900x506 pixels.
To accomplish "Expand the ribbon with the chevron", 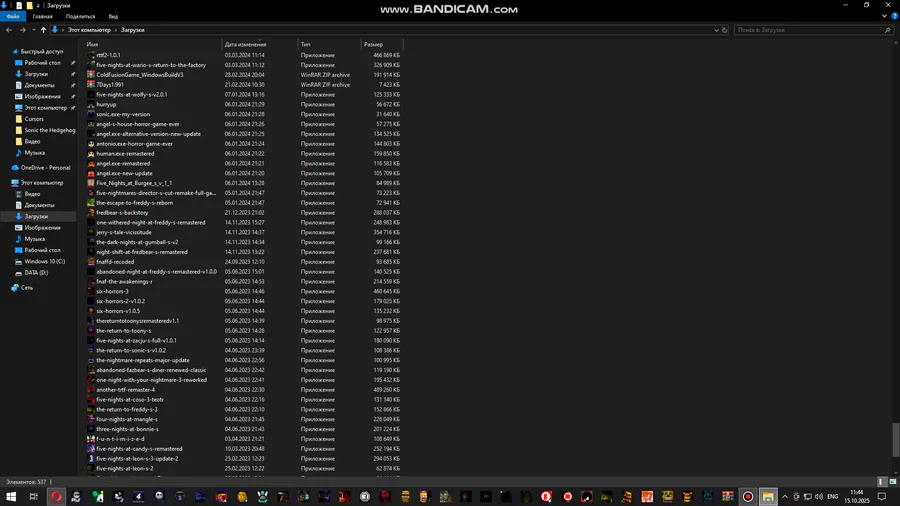I will [x=885, y=16].
